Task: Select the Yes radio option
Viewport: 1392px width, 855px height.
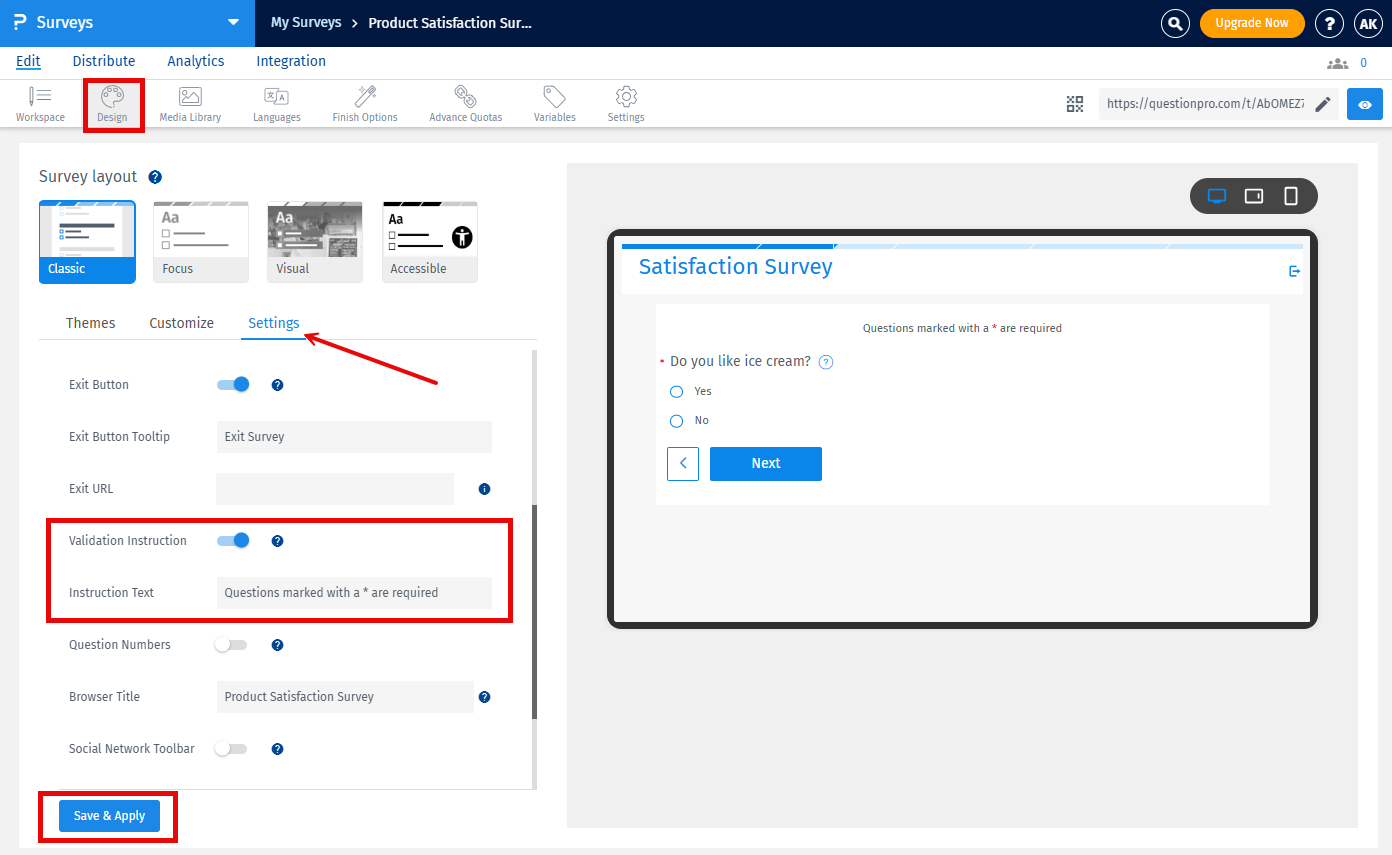Action: click(x=676, y=391)
